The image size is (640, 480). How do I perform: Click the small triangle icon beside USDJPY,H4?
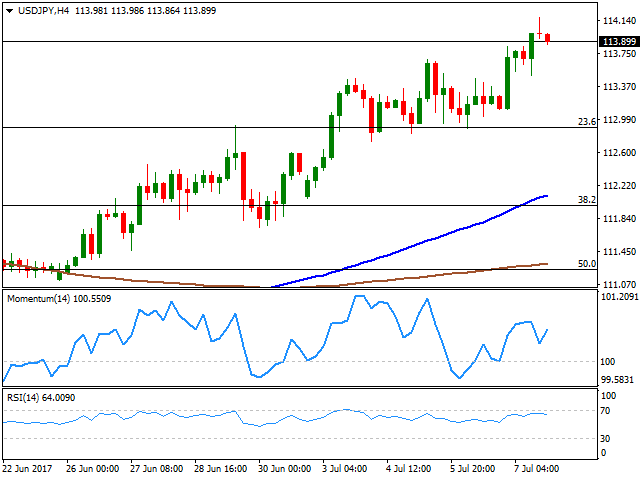(x=8, y=9)
